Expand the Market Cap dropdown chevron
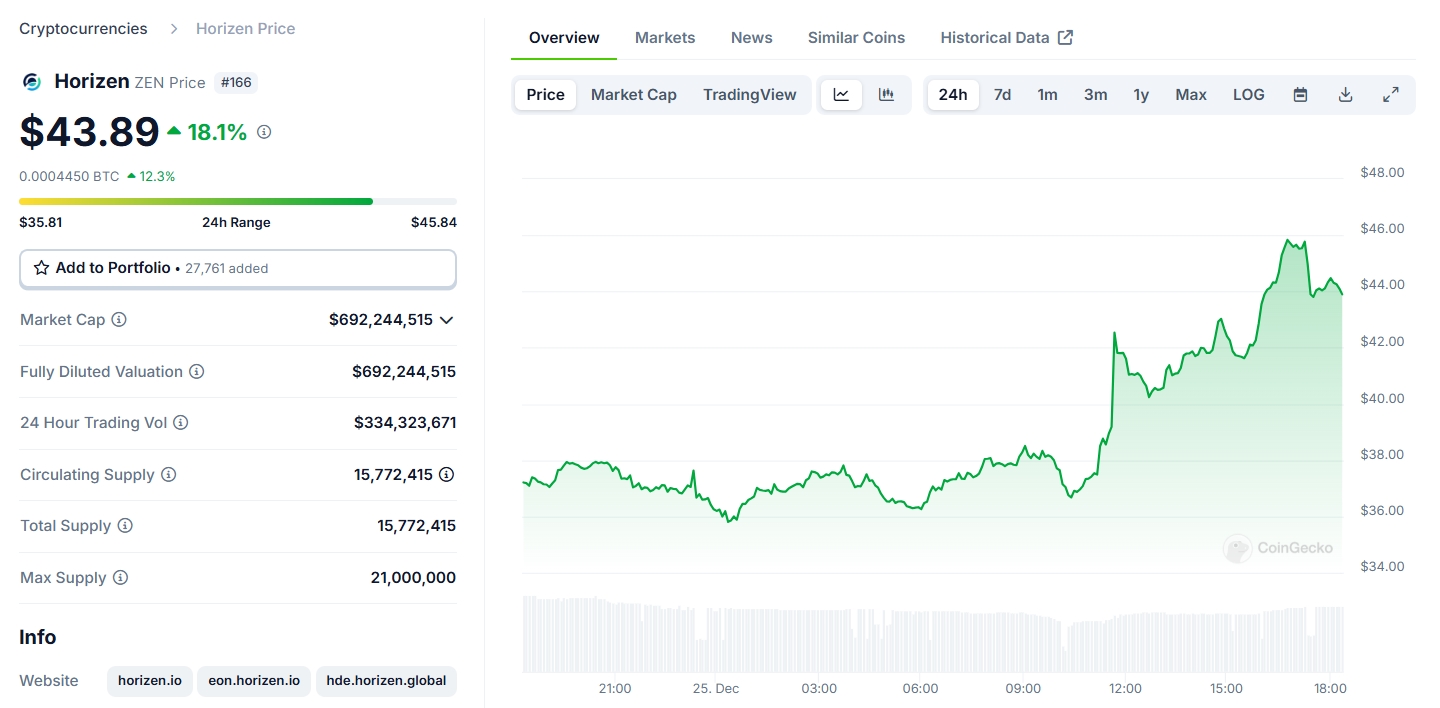The height and width of the screenshot is (708, 1440). pyautogui.click(x=447, y=320)
